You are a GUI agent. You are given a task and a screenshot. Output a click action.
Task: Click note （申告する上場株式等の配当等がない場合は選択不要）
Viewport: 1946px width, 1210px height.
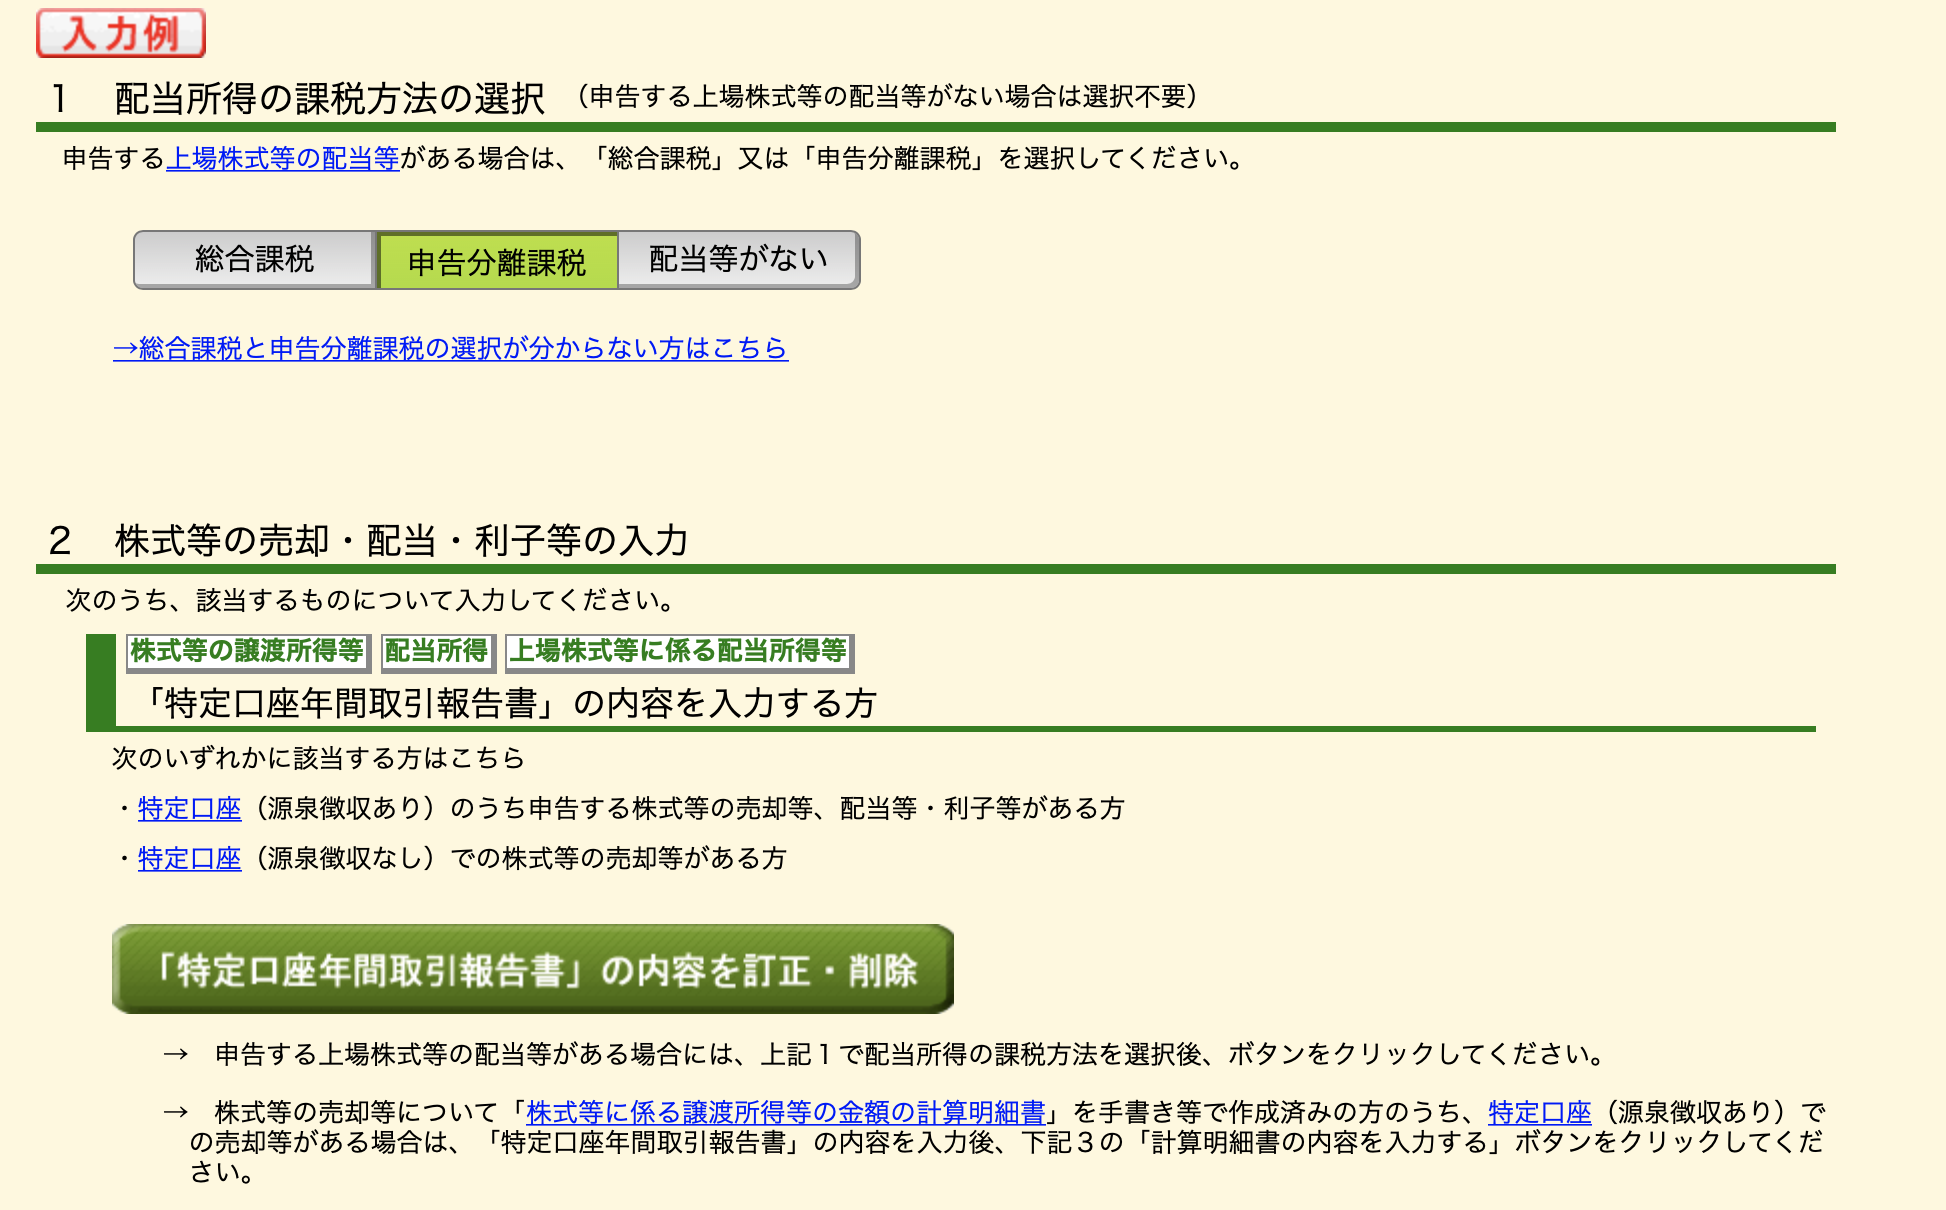point(887,97)
